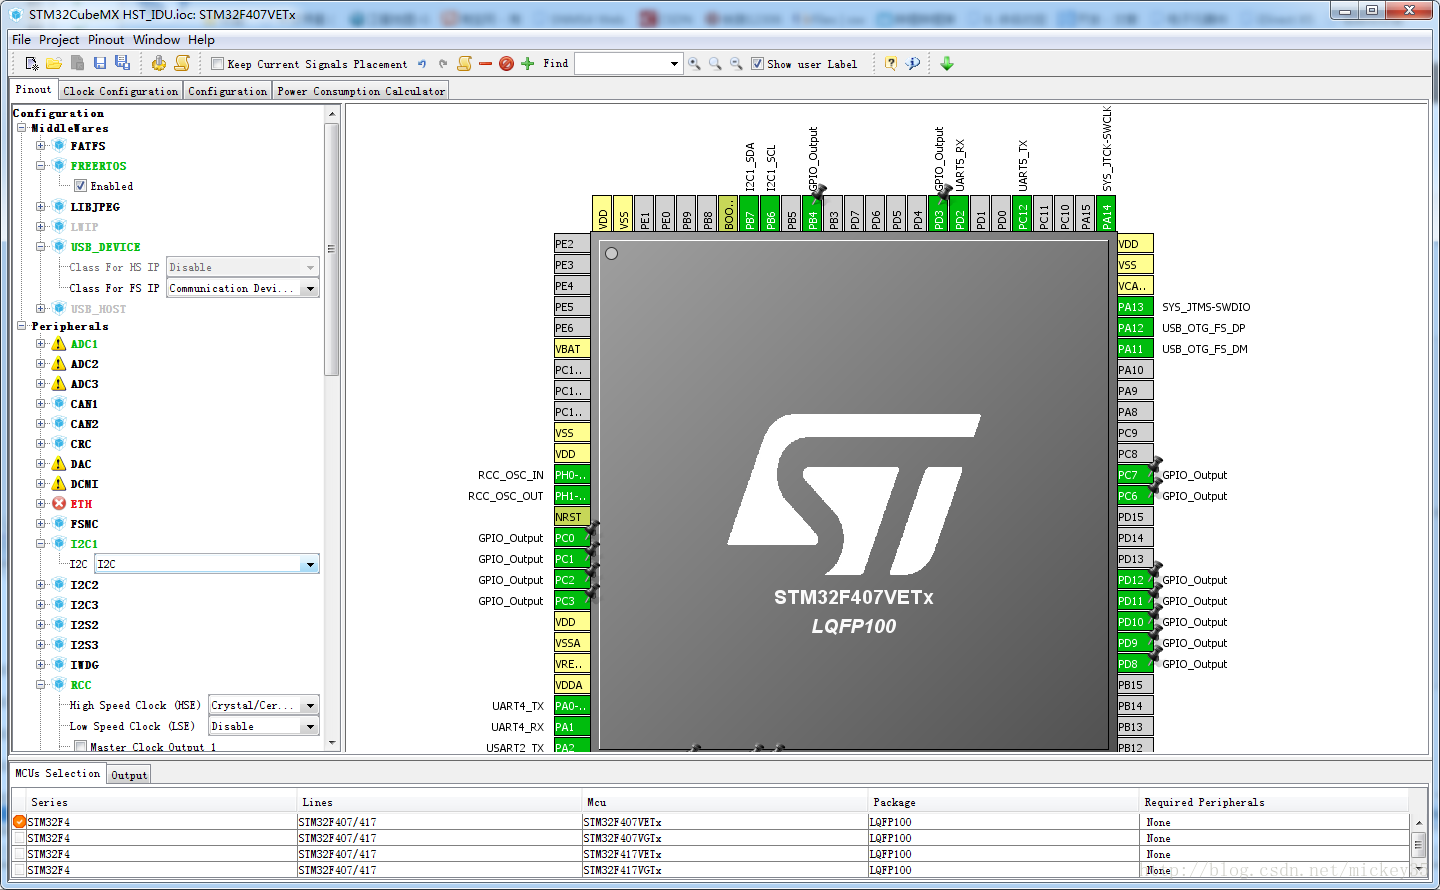Click the green PD12 pin
The image size is (1440, 890).
pos(1135,580)
